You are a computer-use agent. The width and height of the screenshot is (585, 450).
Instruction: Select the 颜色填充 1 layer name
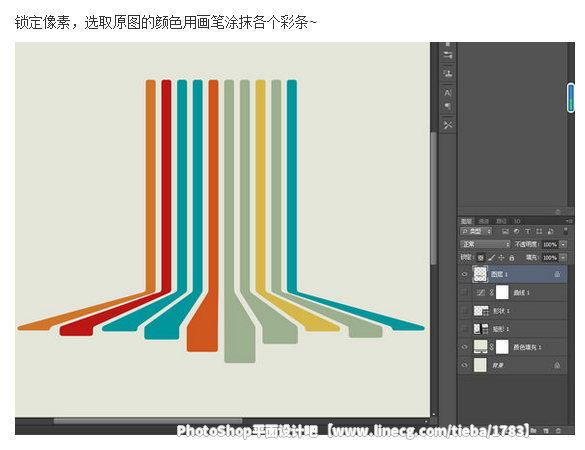click(527, 347)
